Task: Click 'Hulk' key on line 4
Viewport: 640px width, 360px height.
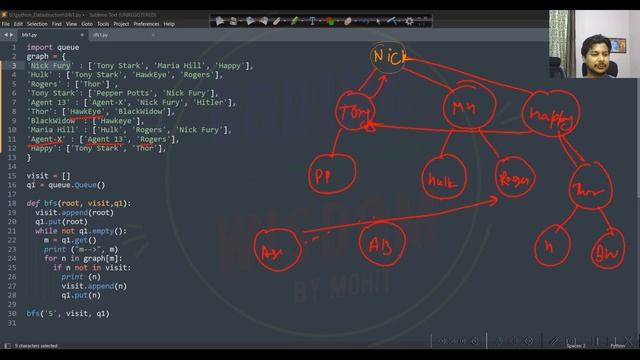Action: point(40,75)
